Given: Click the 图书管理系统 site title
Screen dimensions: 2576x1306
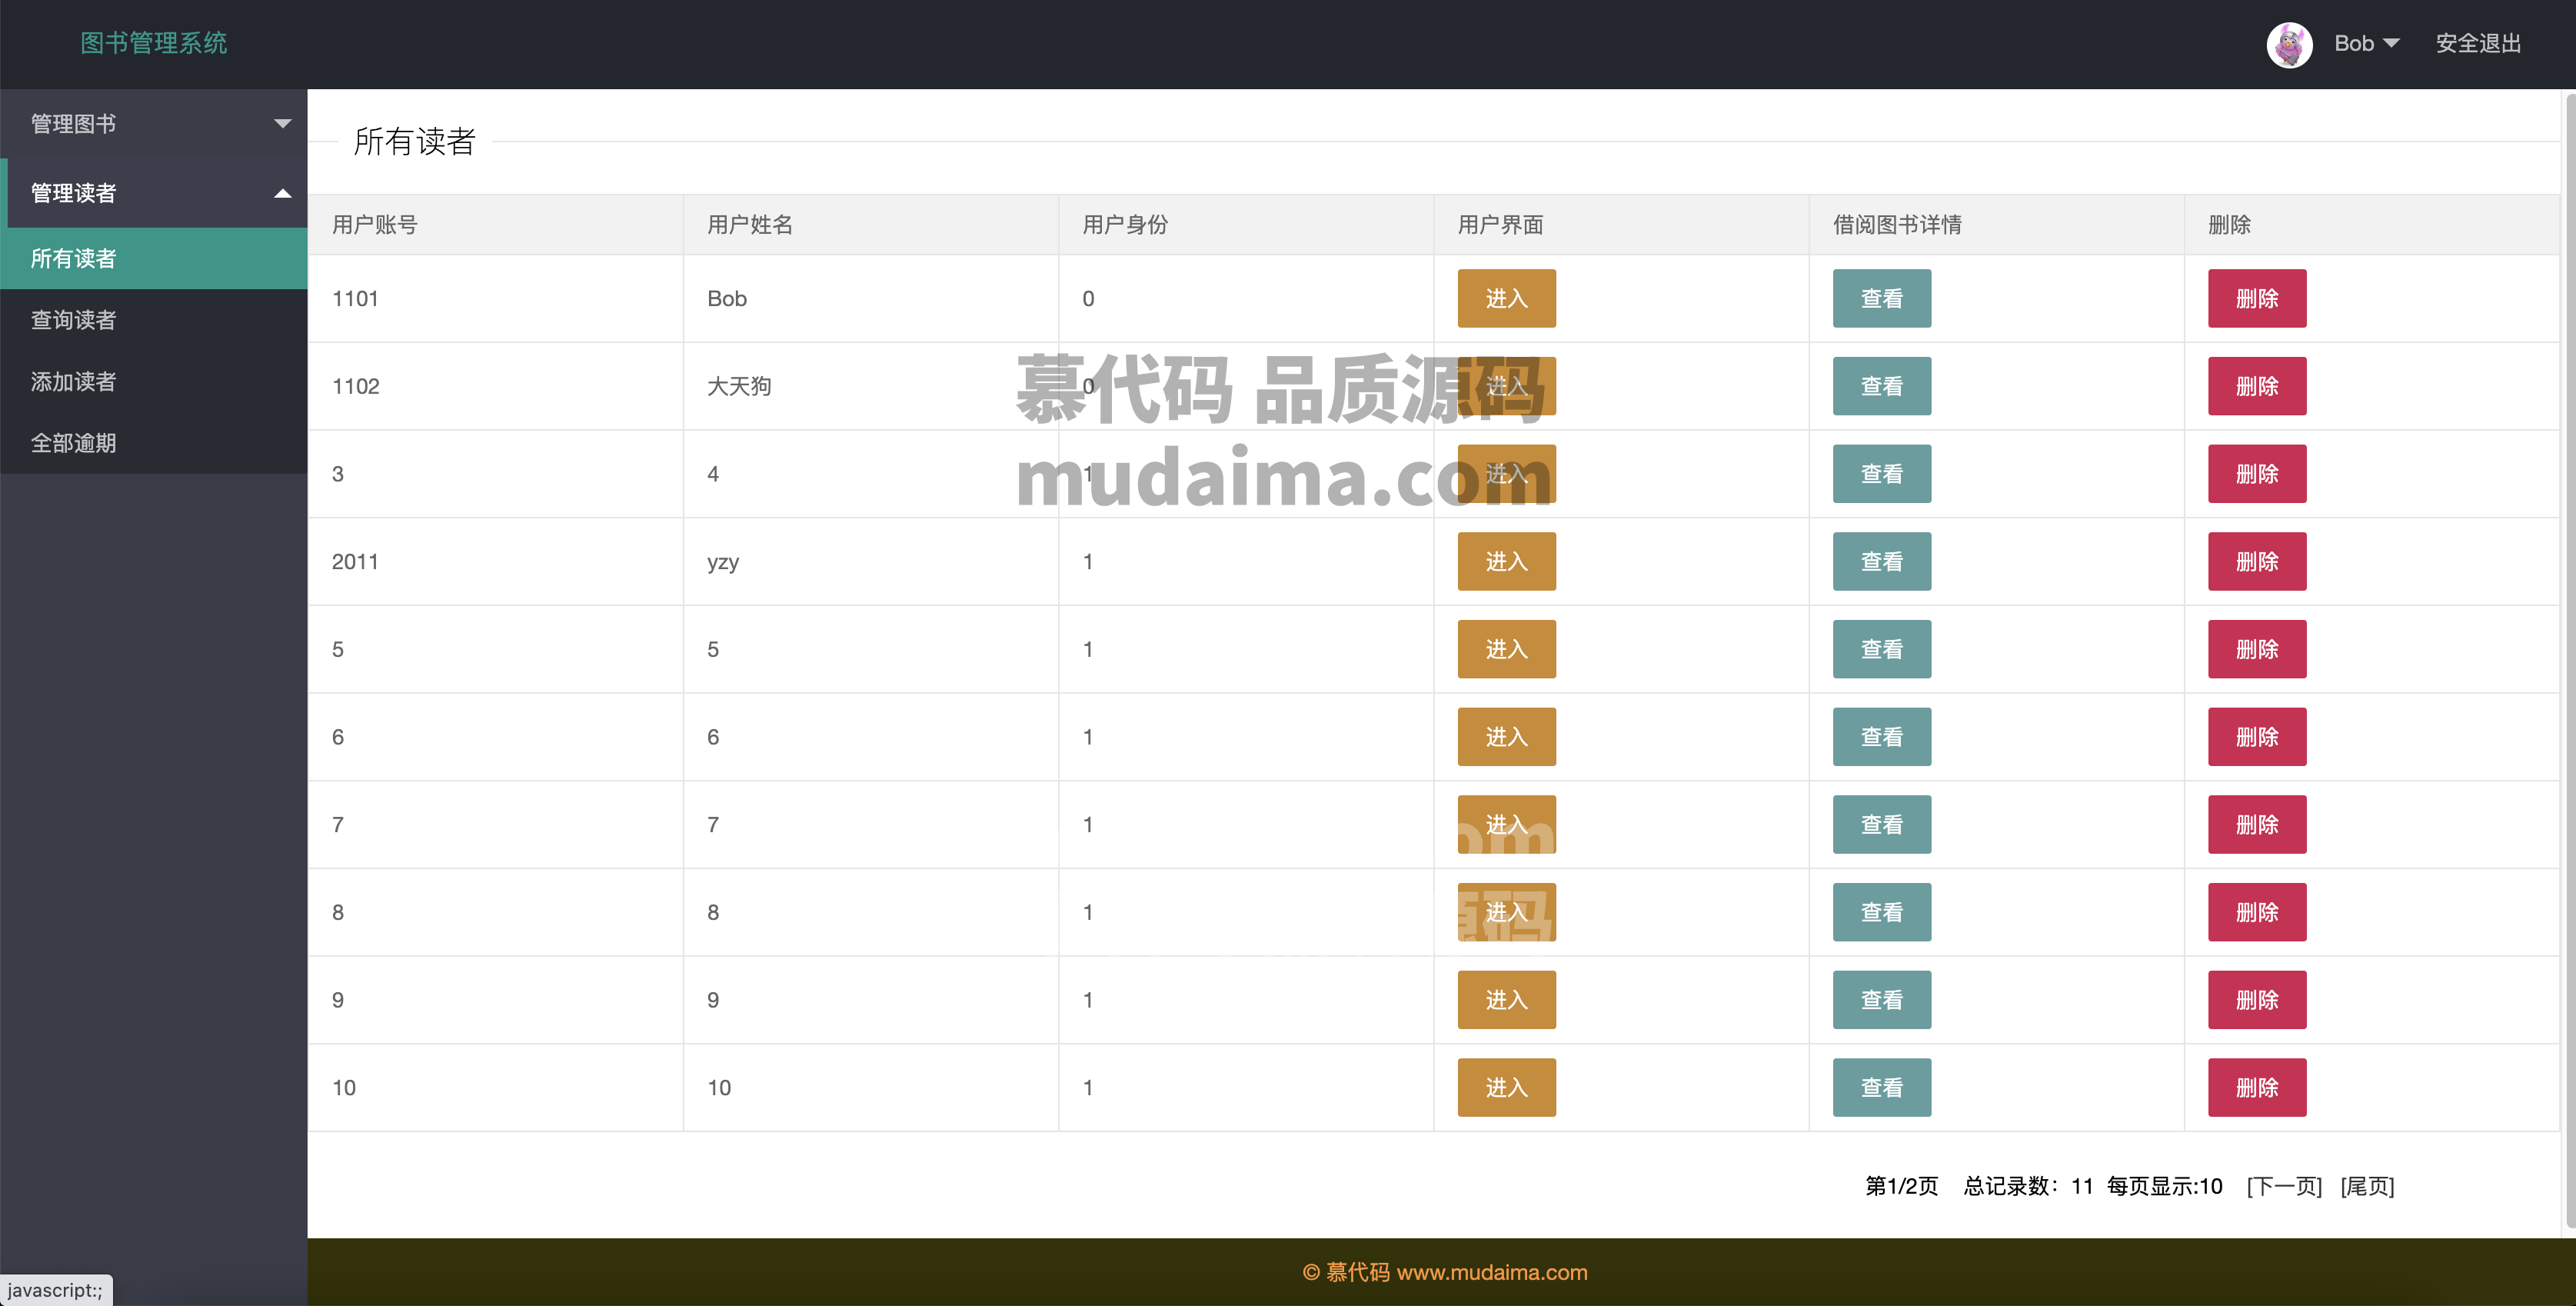Looking at the screenshot, I should point(154,43).
